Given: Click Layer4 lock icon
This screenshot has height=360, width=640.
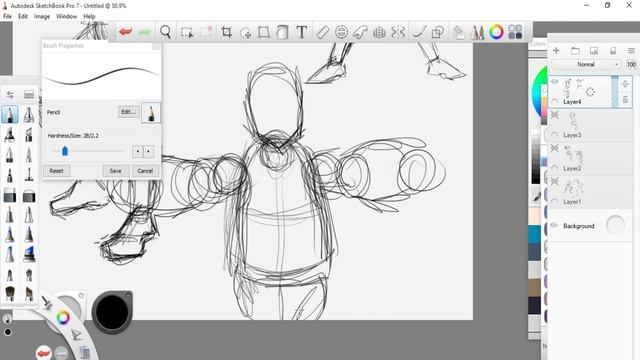Looking at the screenshot, I should 625,99.
